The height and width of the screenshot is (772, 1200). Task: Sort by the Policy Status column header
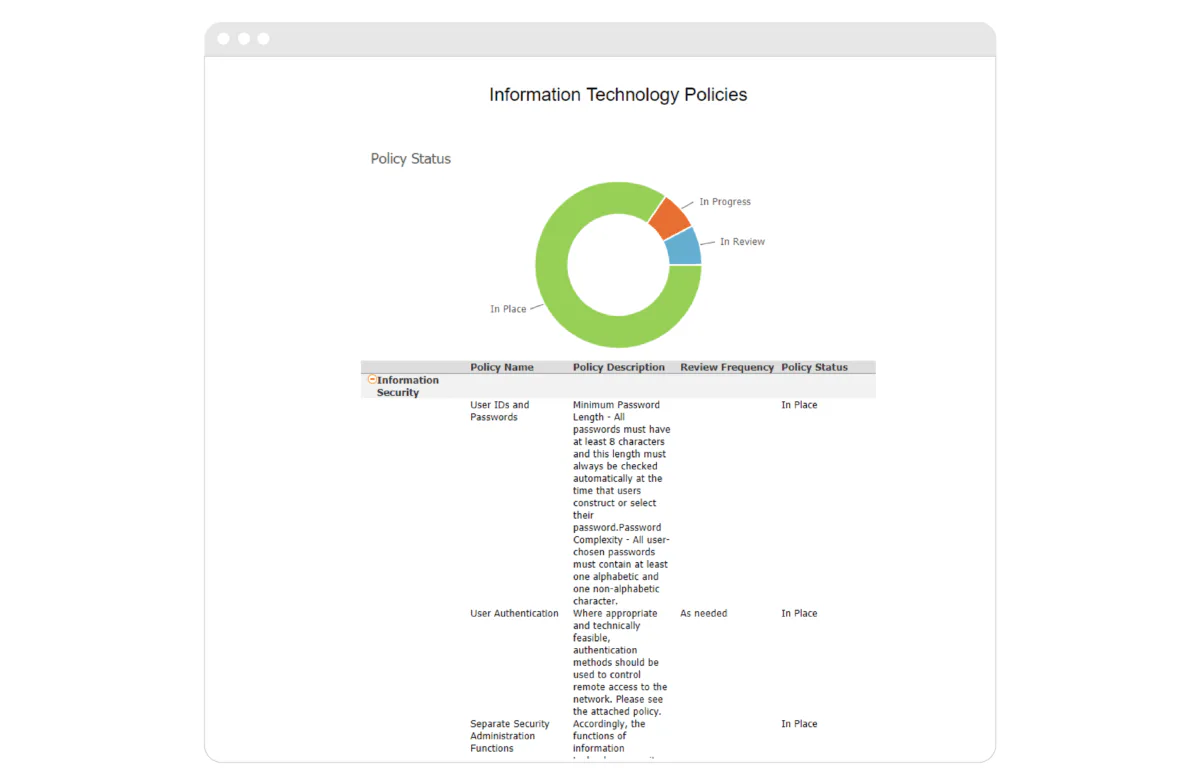(814, 367)
